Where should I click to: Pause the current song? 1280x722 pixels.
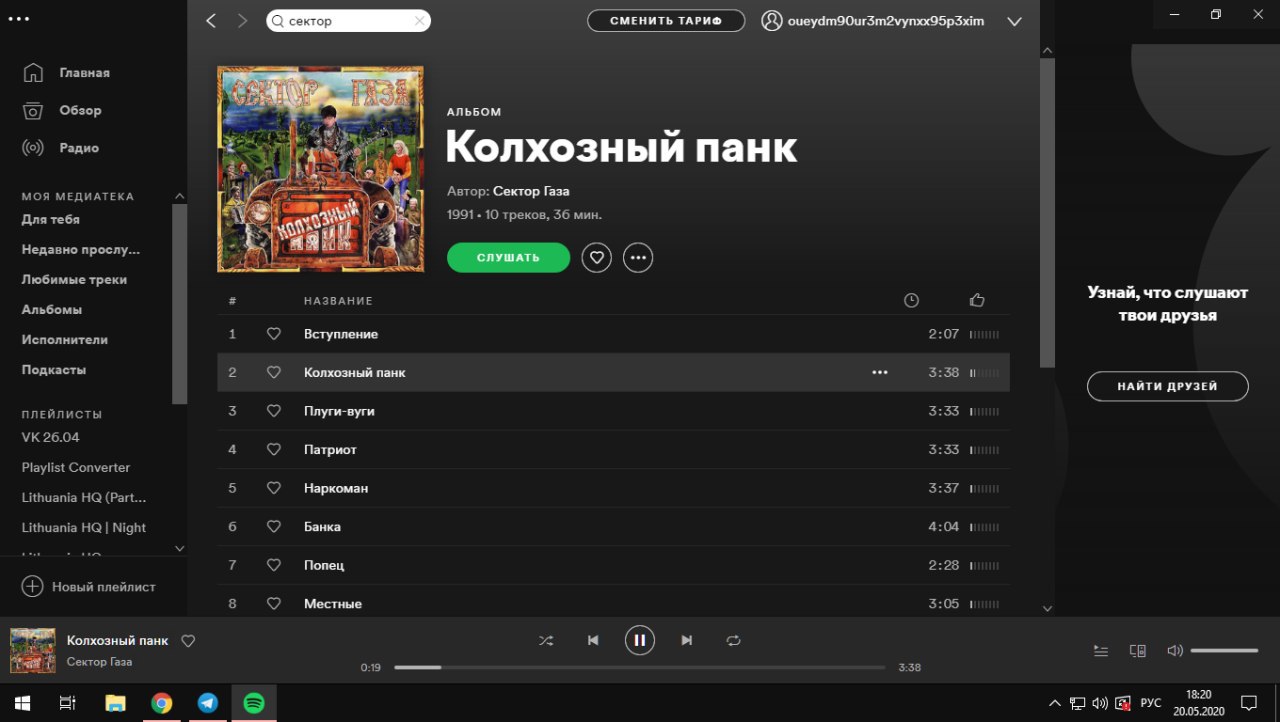click(640, 640)
